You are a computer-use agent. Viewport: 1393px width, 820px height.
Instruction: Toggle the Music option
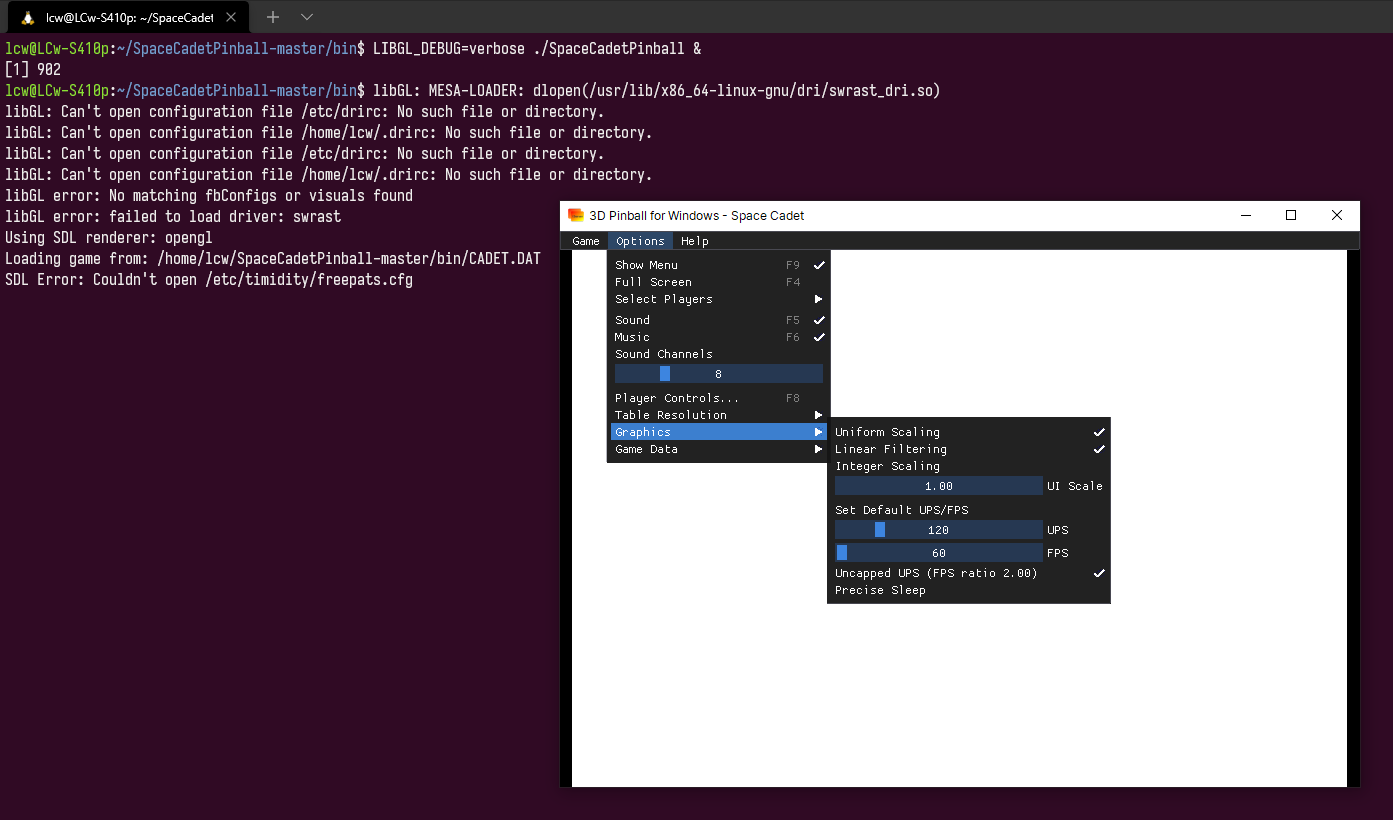tap(719, 337)
